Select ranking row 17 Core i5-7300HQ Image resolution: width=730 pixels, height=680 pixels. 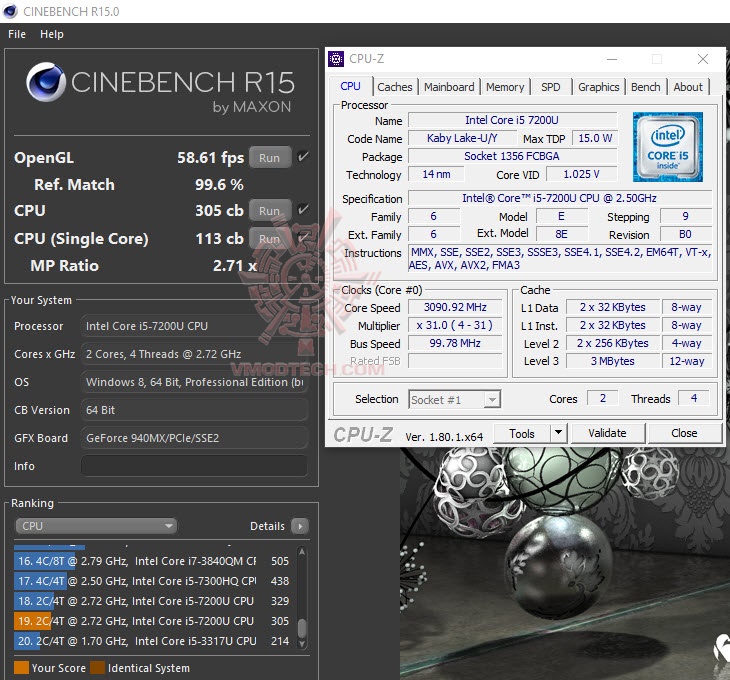pyautogui.click(x=154, y=581)
